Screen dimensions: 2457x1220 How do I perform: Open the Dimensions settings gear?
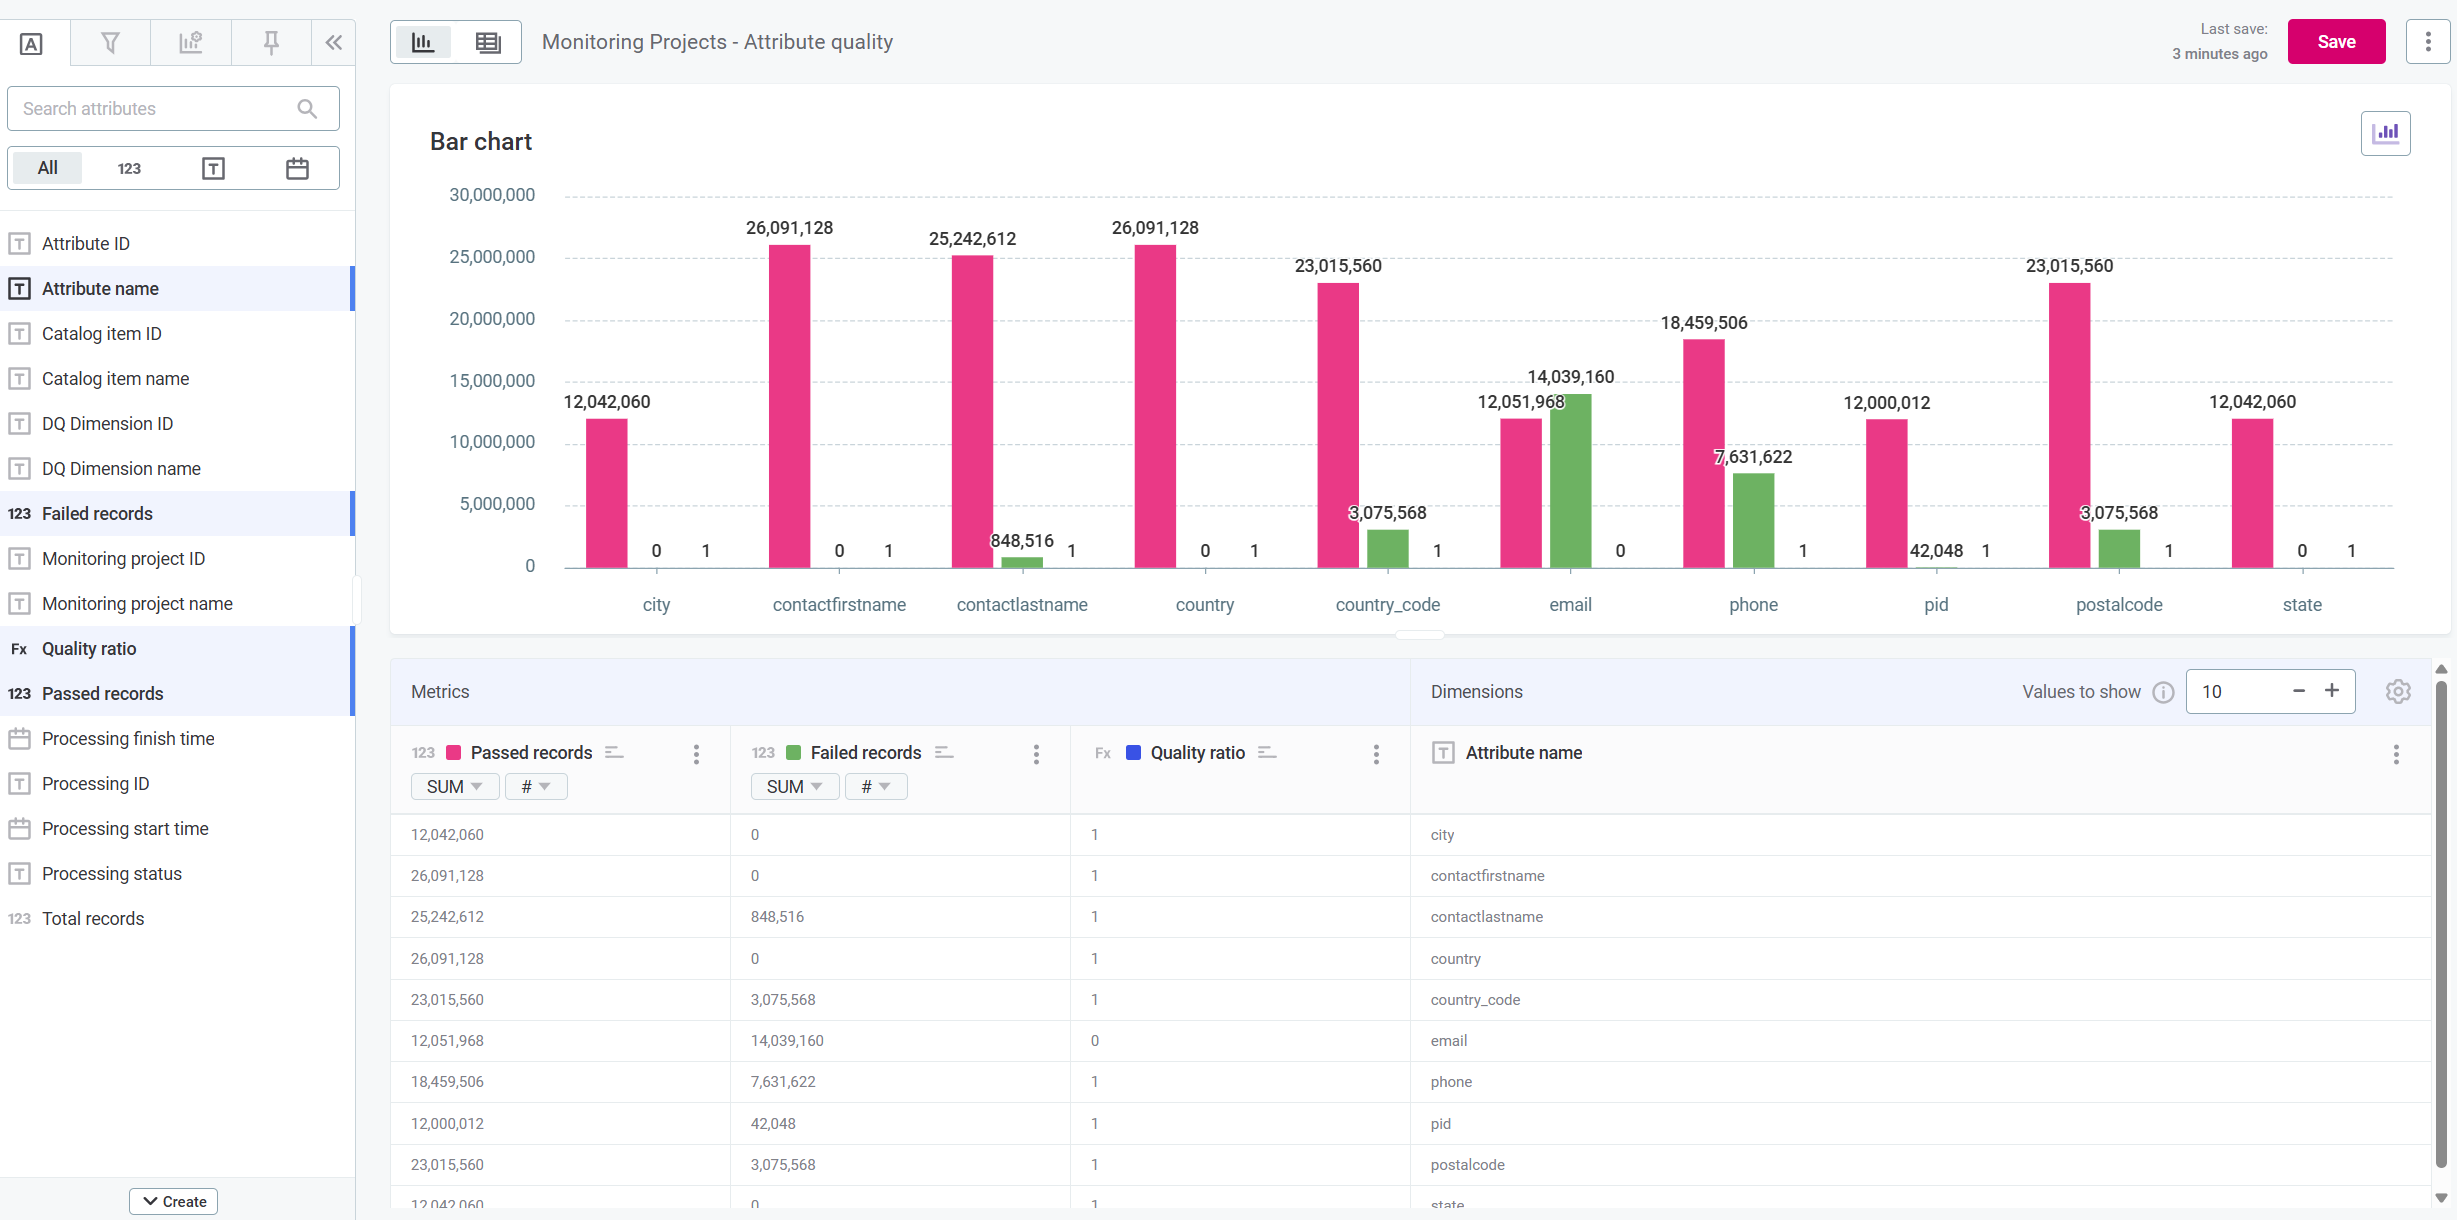pyautogui.click(x=2398, y=691)
